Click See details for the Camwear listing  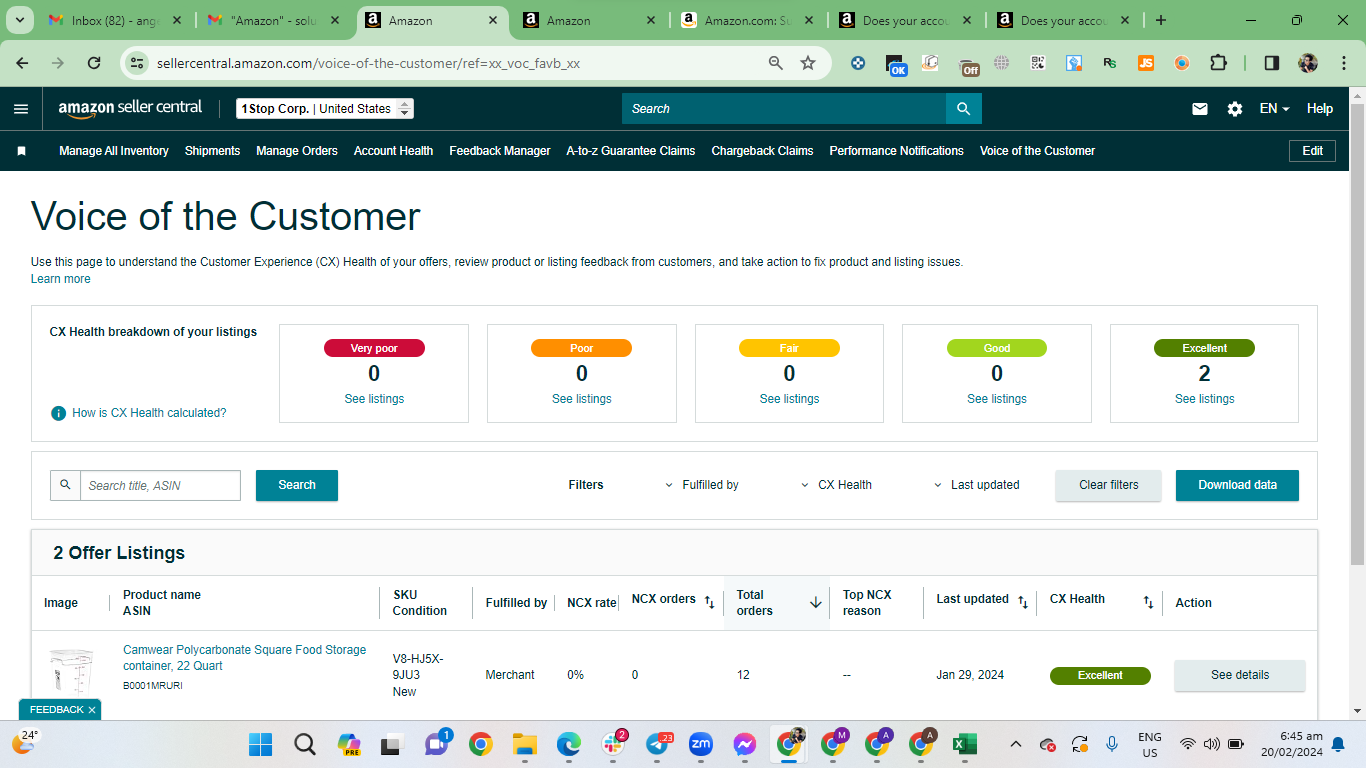pyautogui.click(x=1240, y=675)
